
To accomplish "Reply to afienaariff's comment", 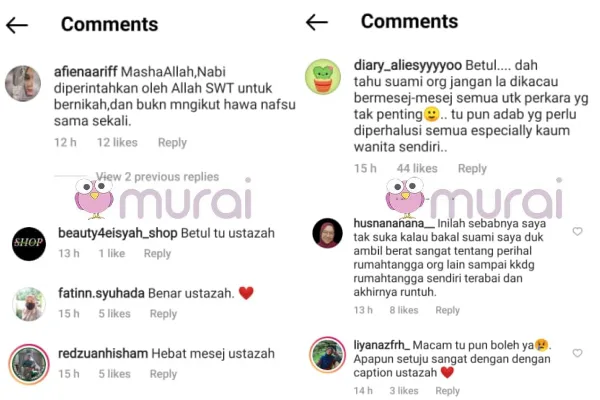I will pyautogui.click(x=172, y=143).
